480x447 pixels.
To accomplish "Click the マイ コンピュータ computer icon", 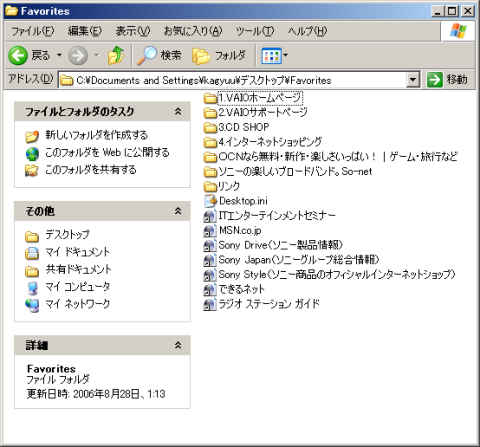I will (x=32, y=288).
